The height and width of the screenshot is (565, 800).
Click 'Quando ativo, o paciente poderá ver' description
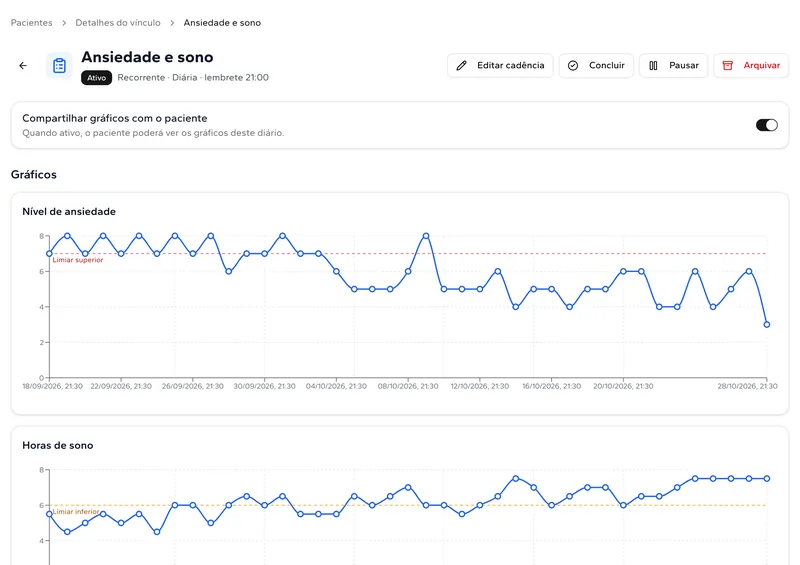(153, 133)
